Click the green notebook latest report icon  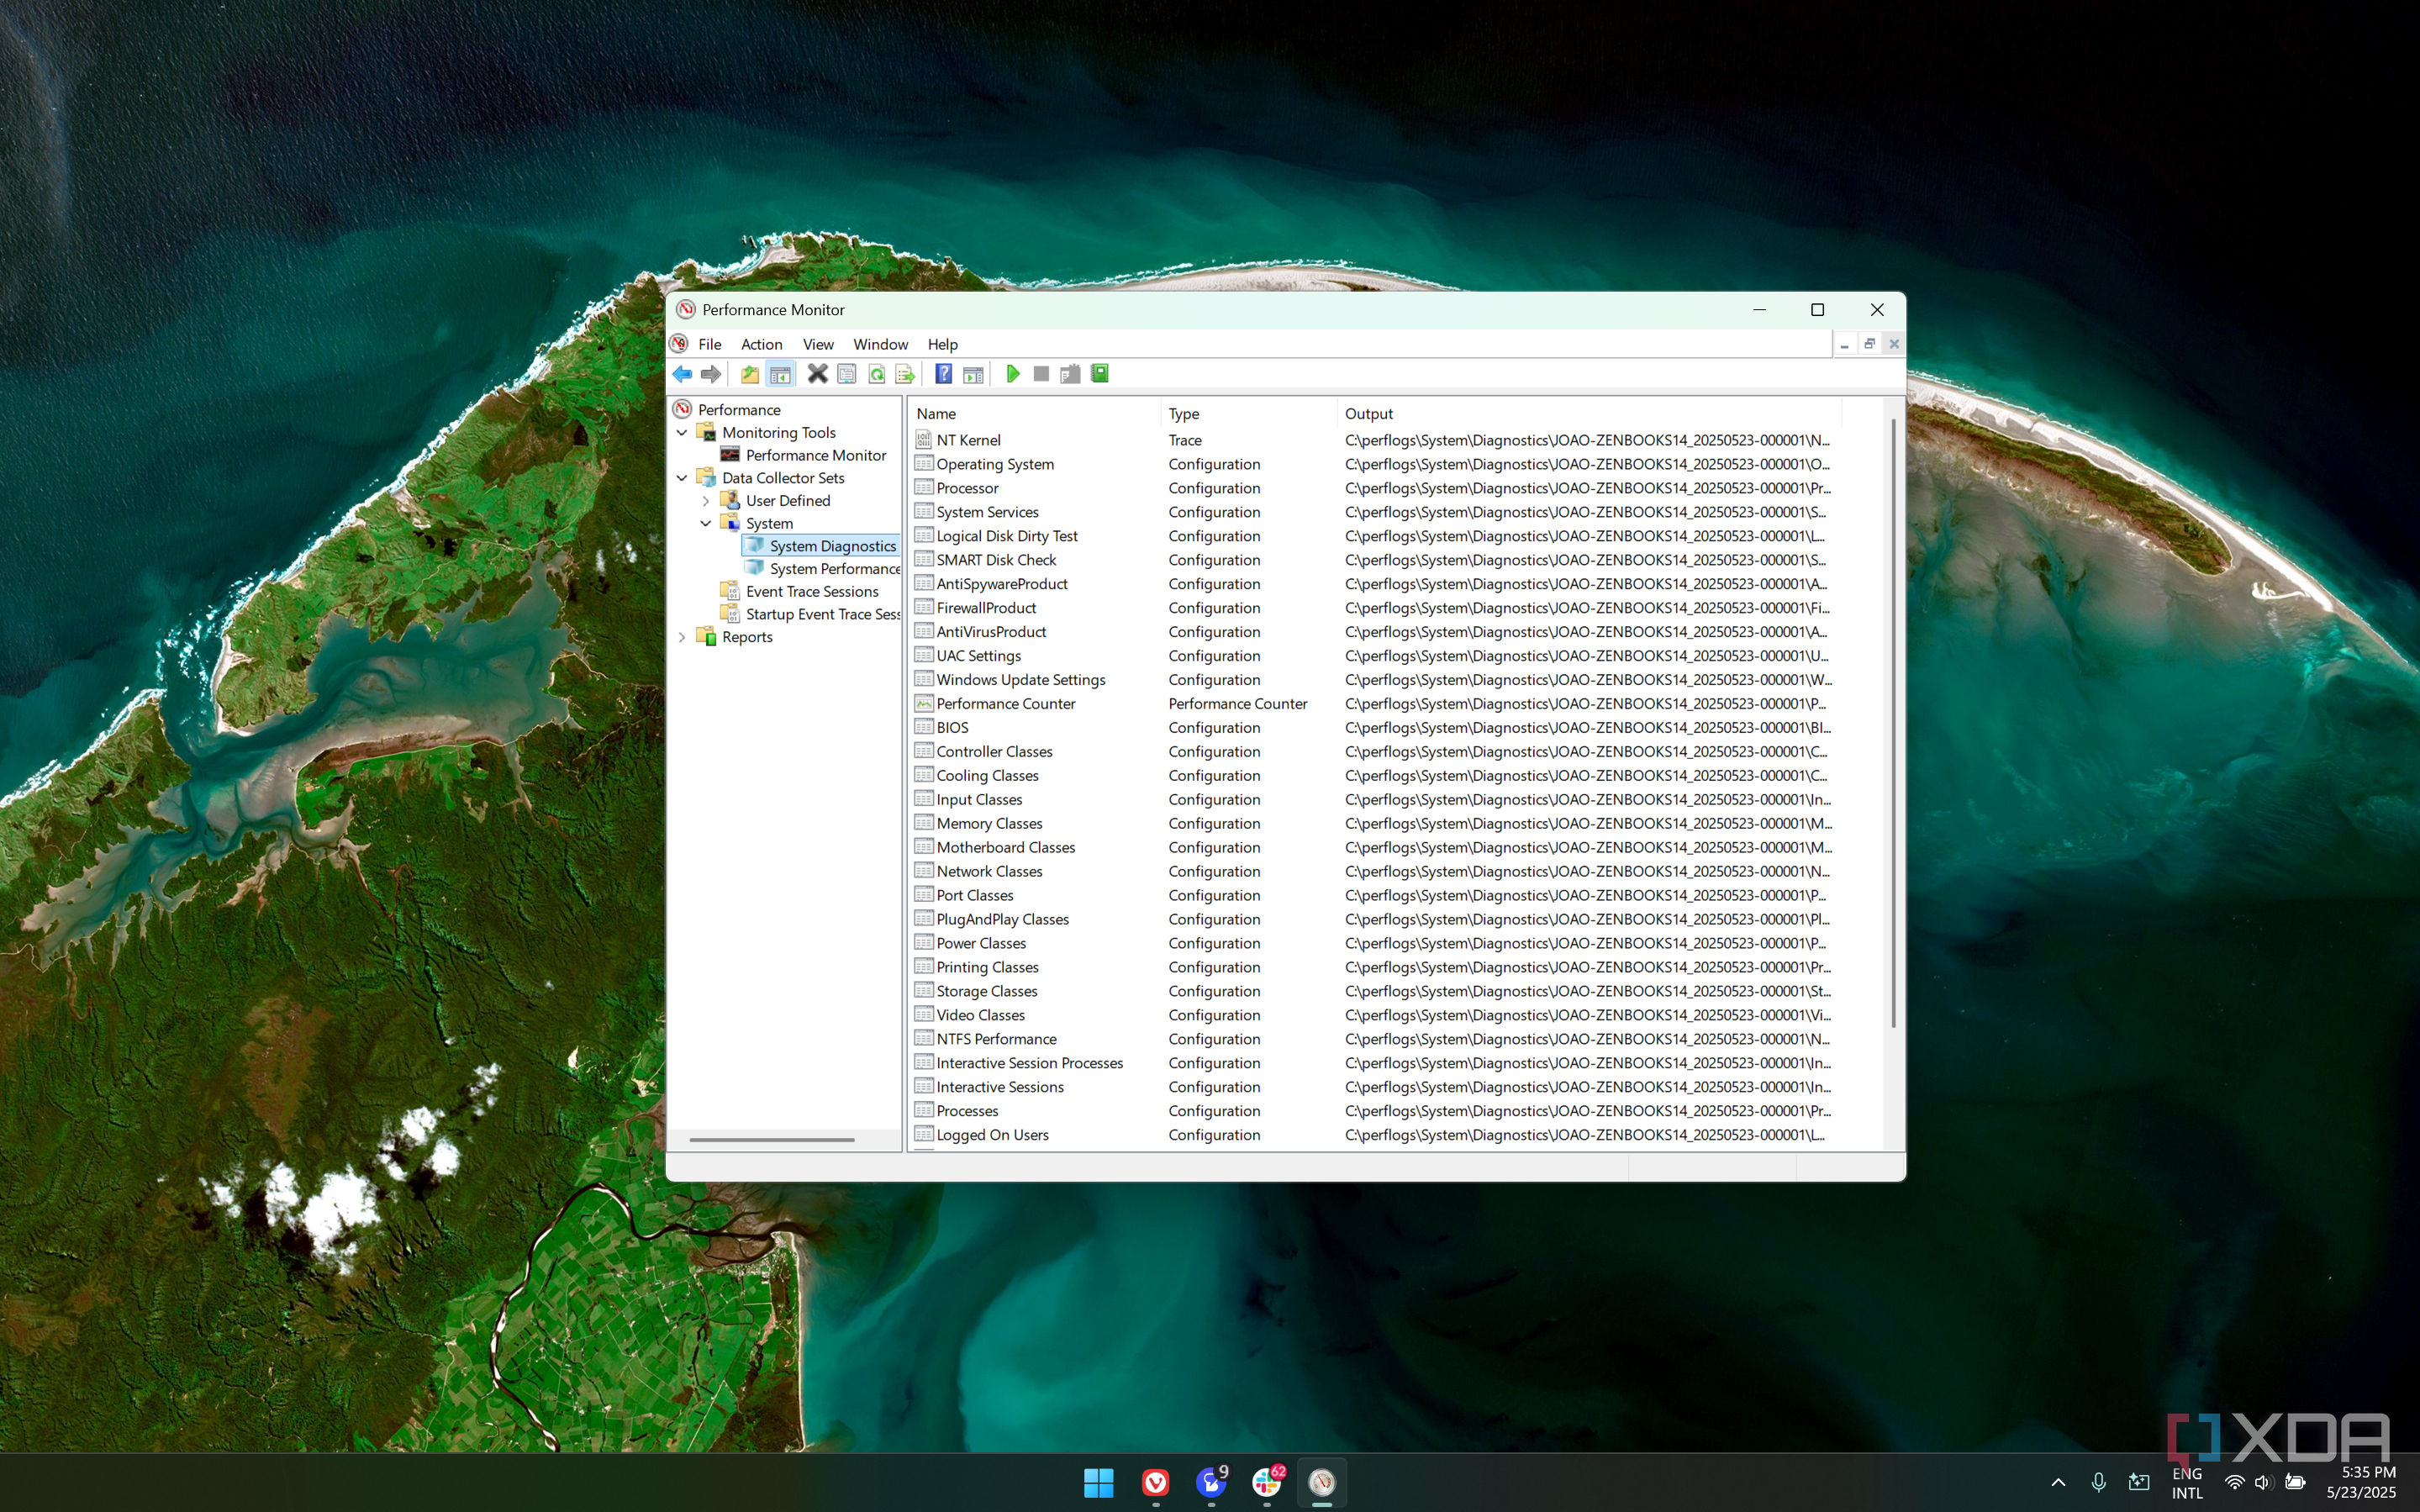(1099, 374)
